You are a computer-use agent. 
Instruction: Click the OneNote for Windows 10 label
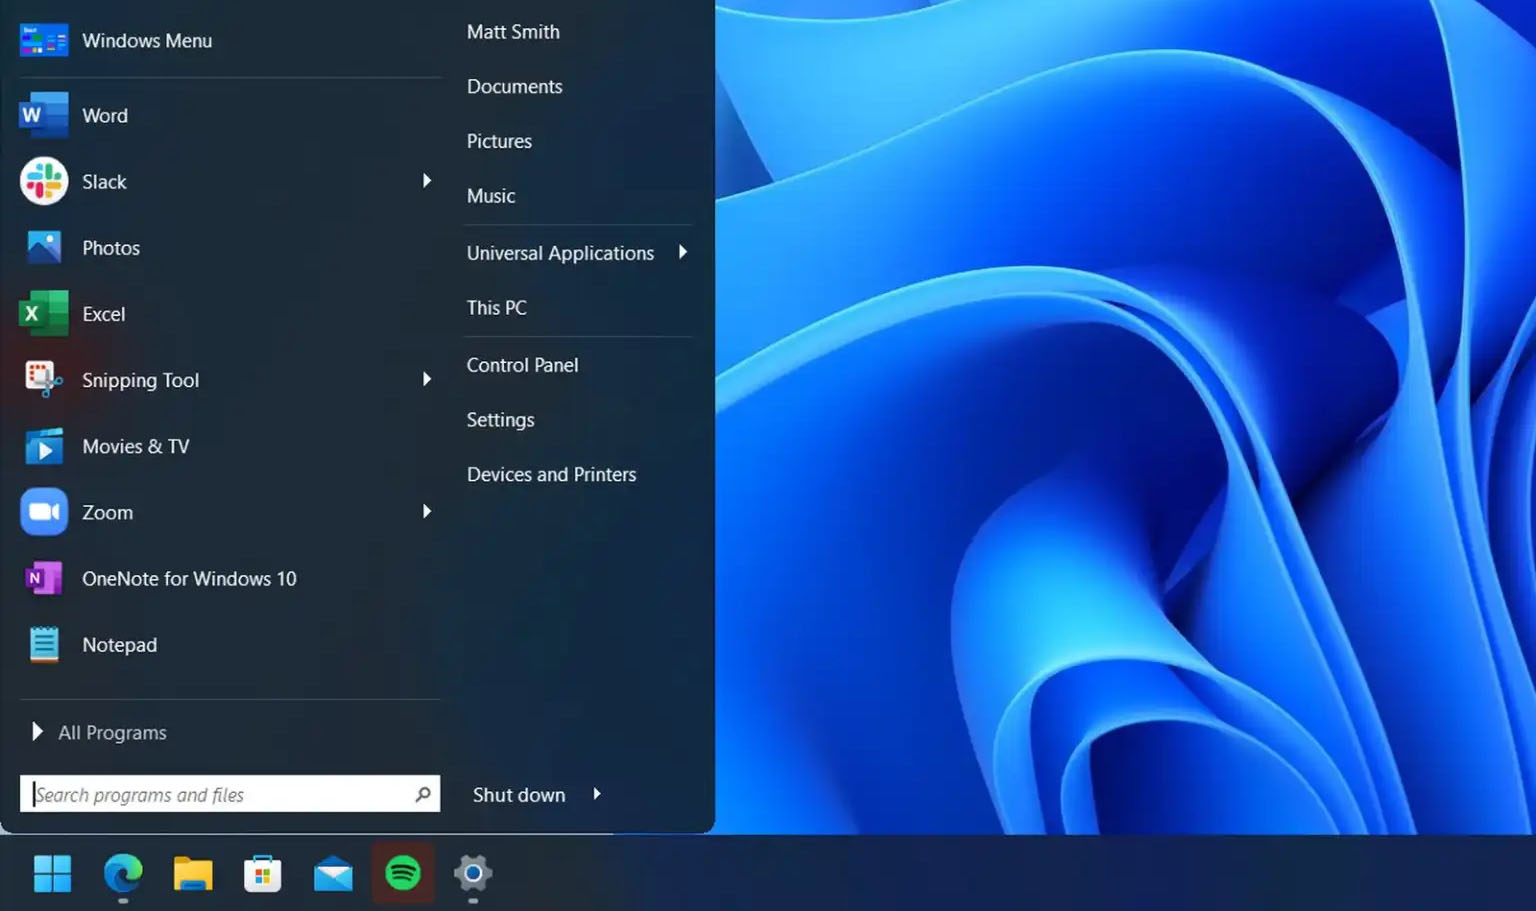click(x=189, y=579)
